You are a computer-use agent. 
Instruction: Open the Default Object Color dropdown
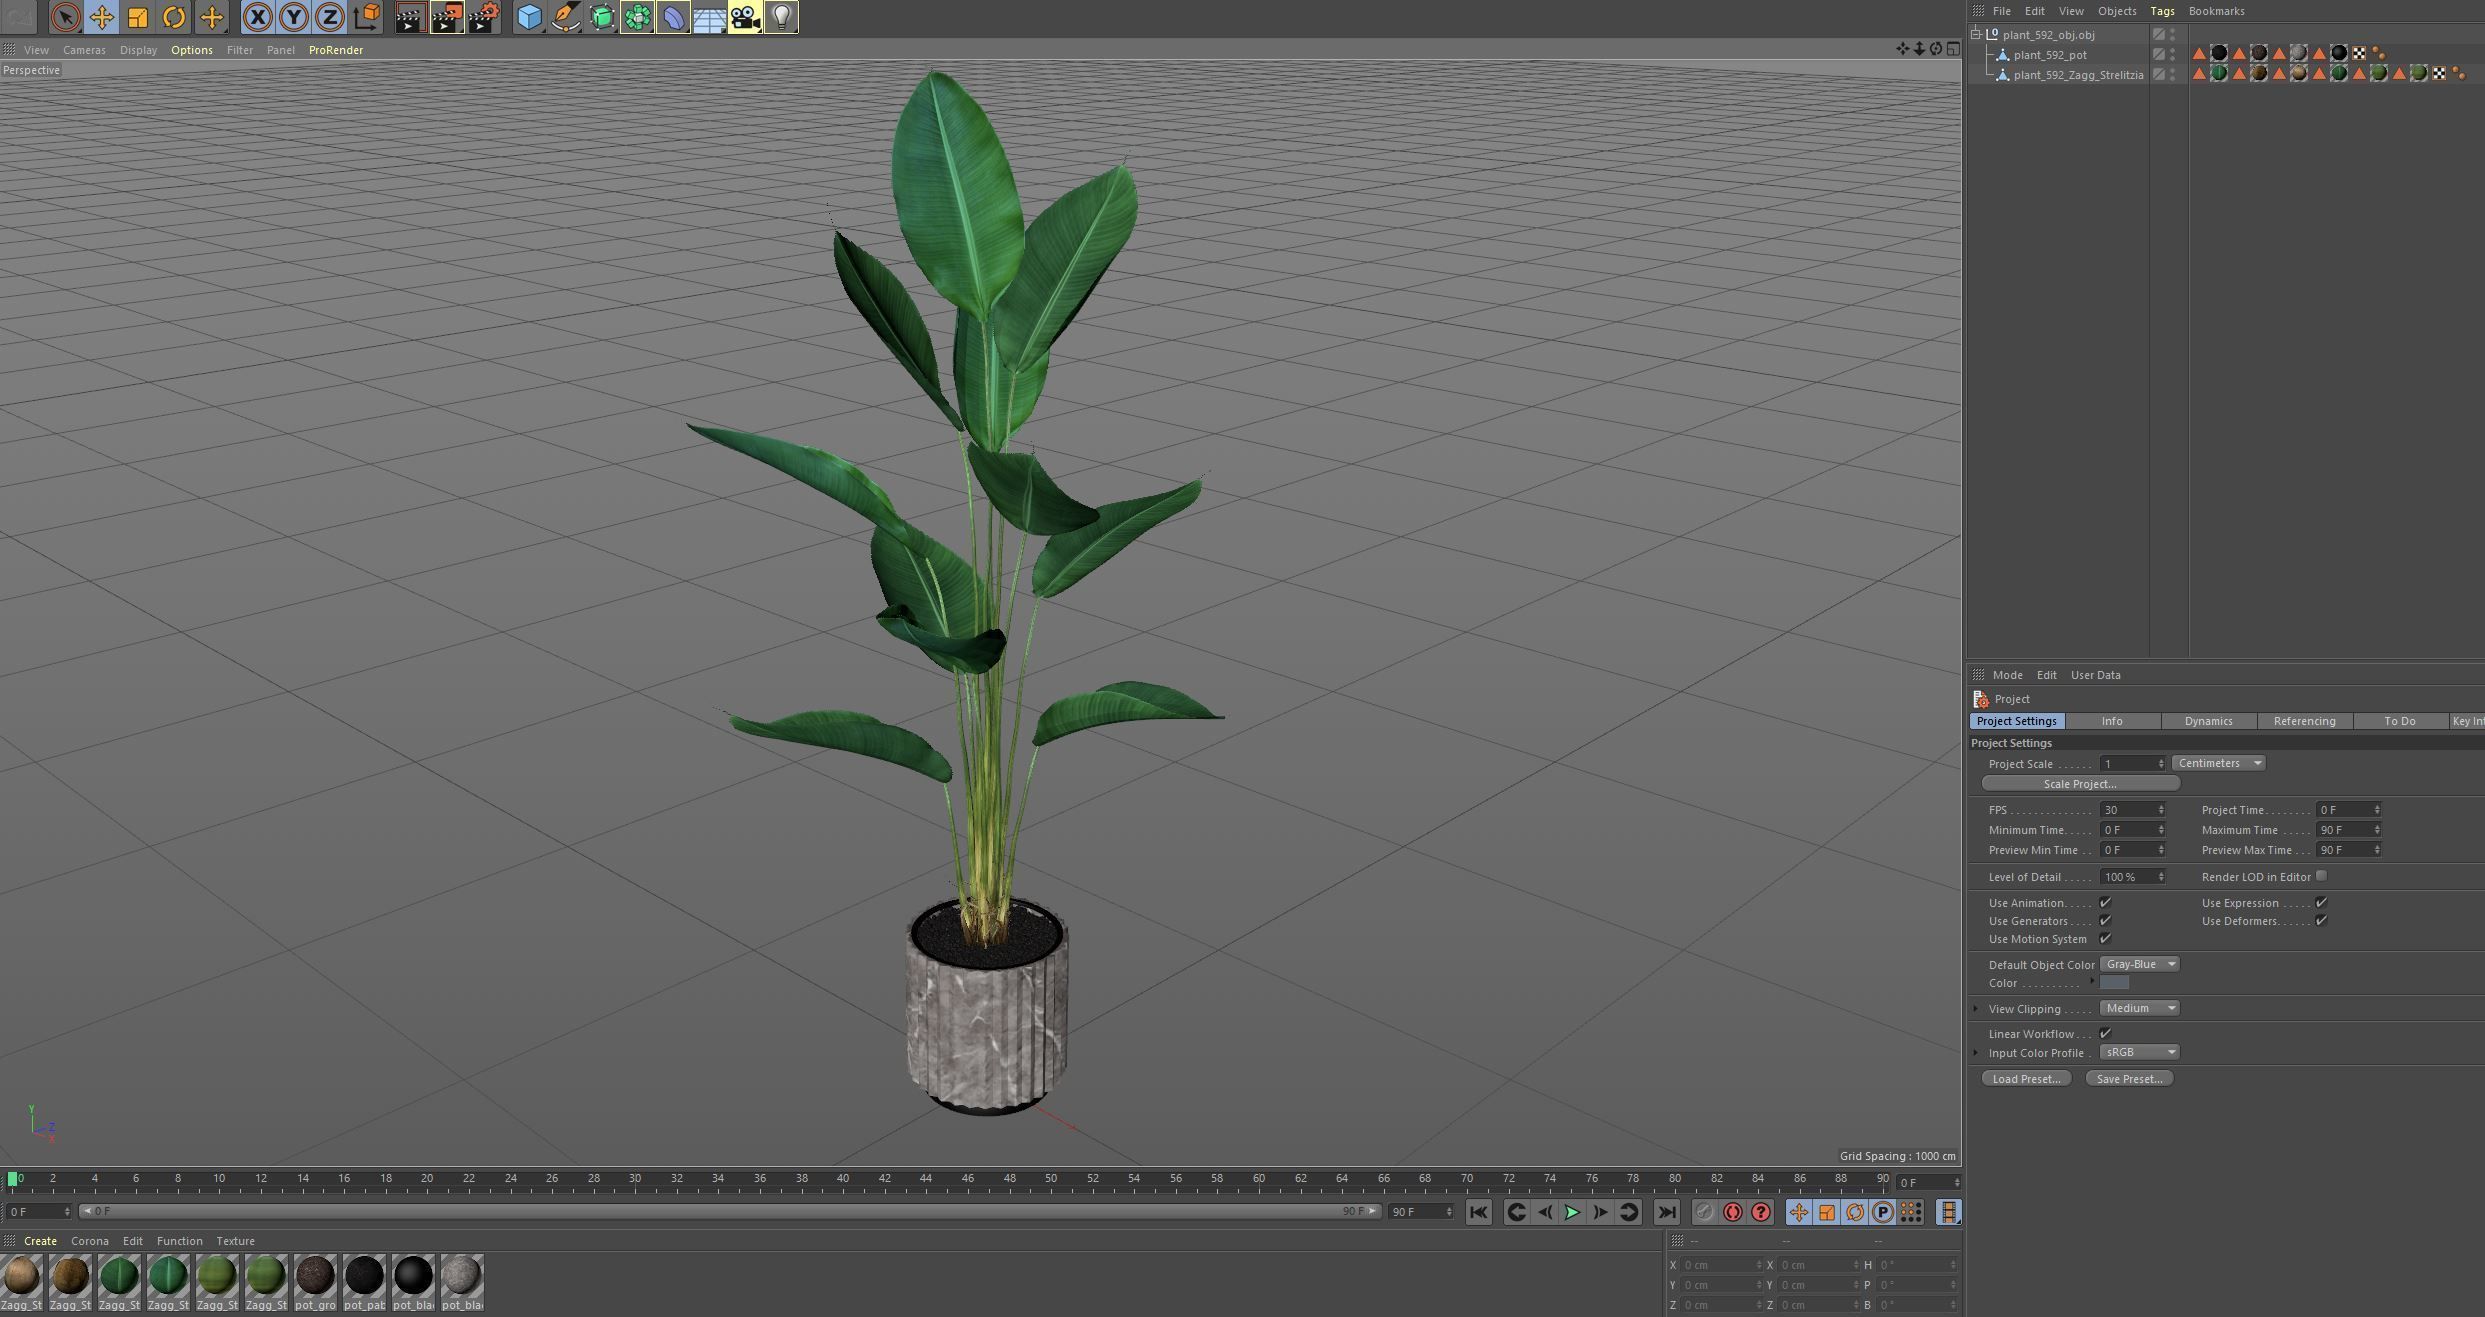pyautogui.click(x=2139, y=964)
